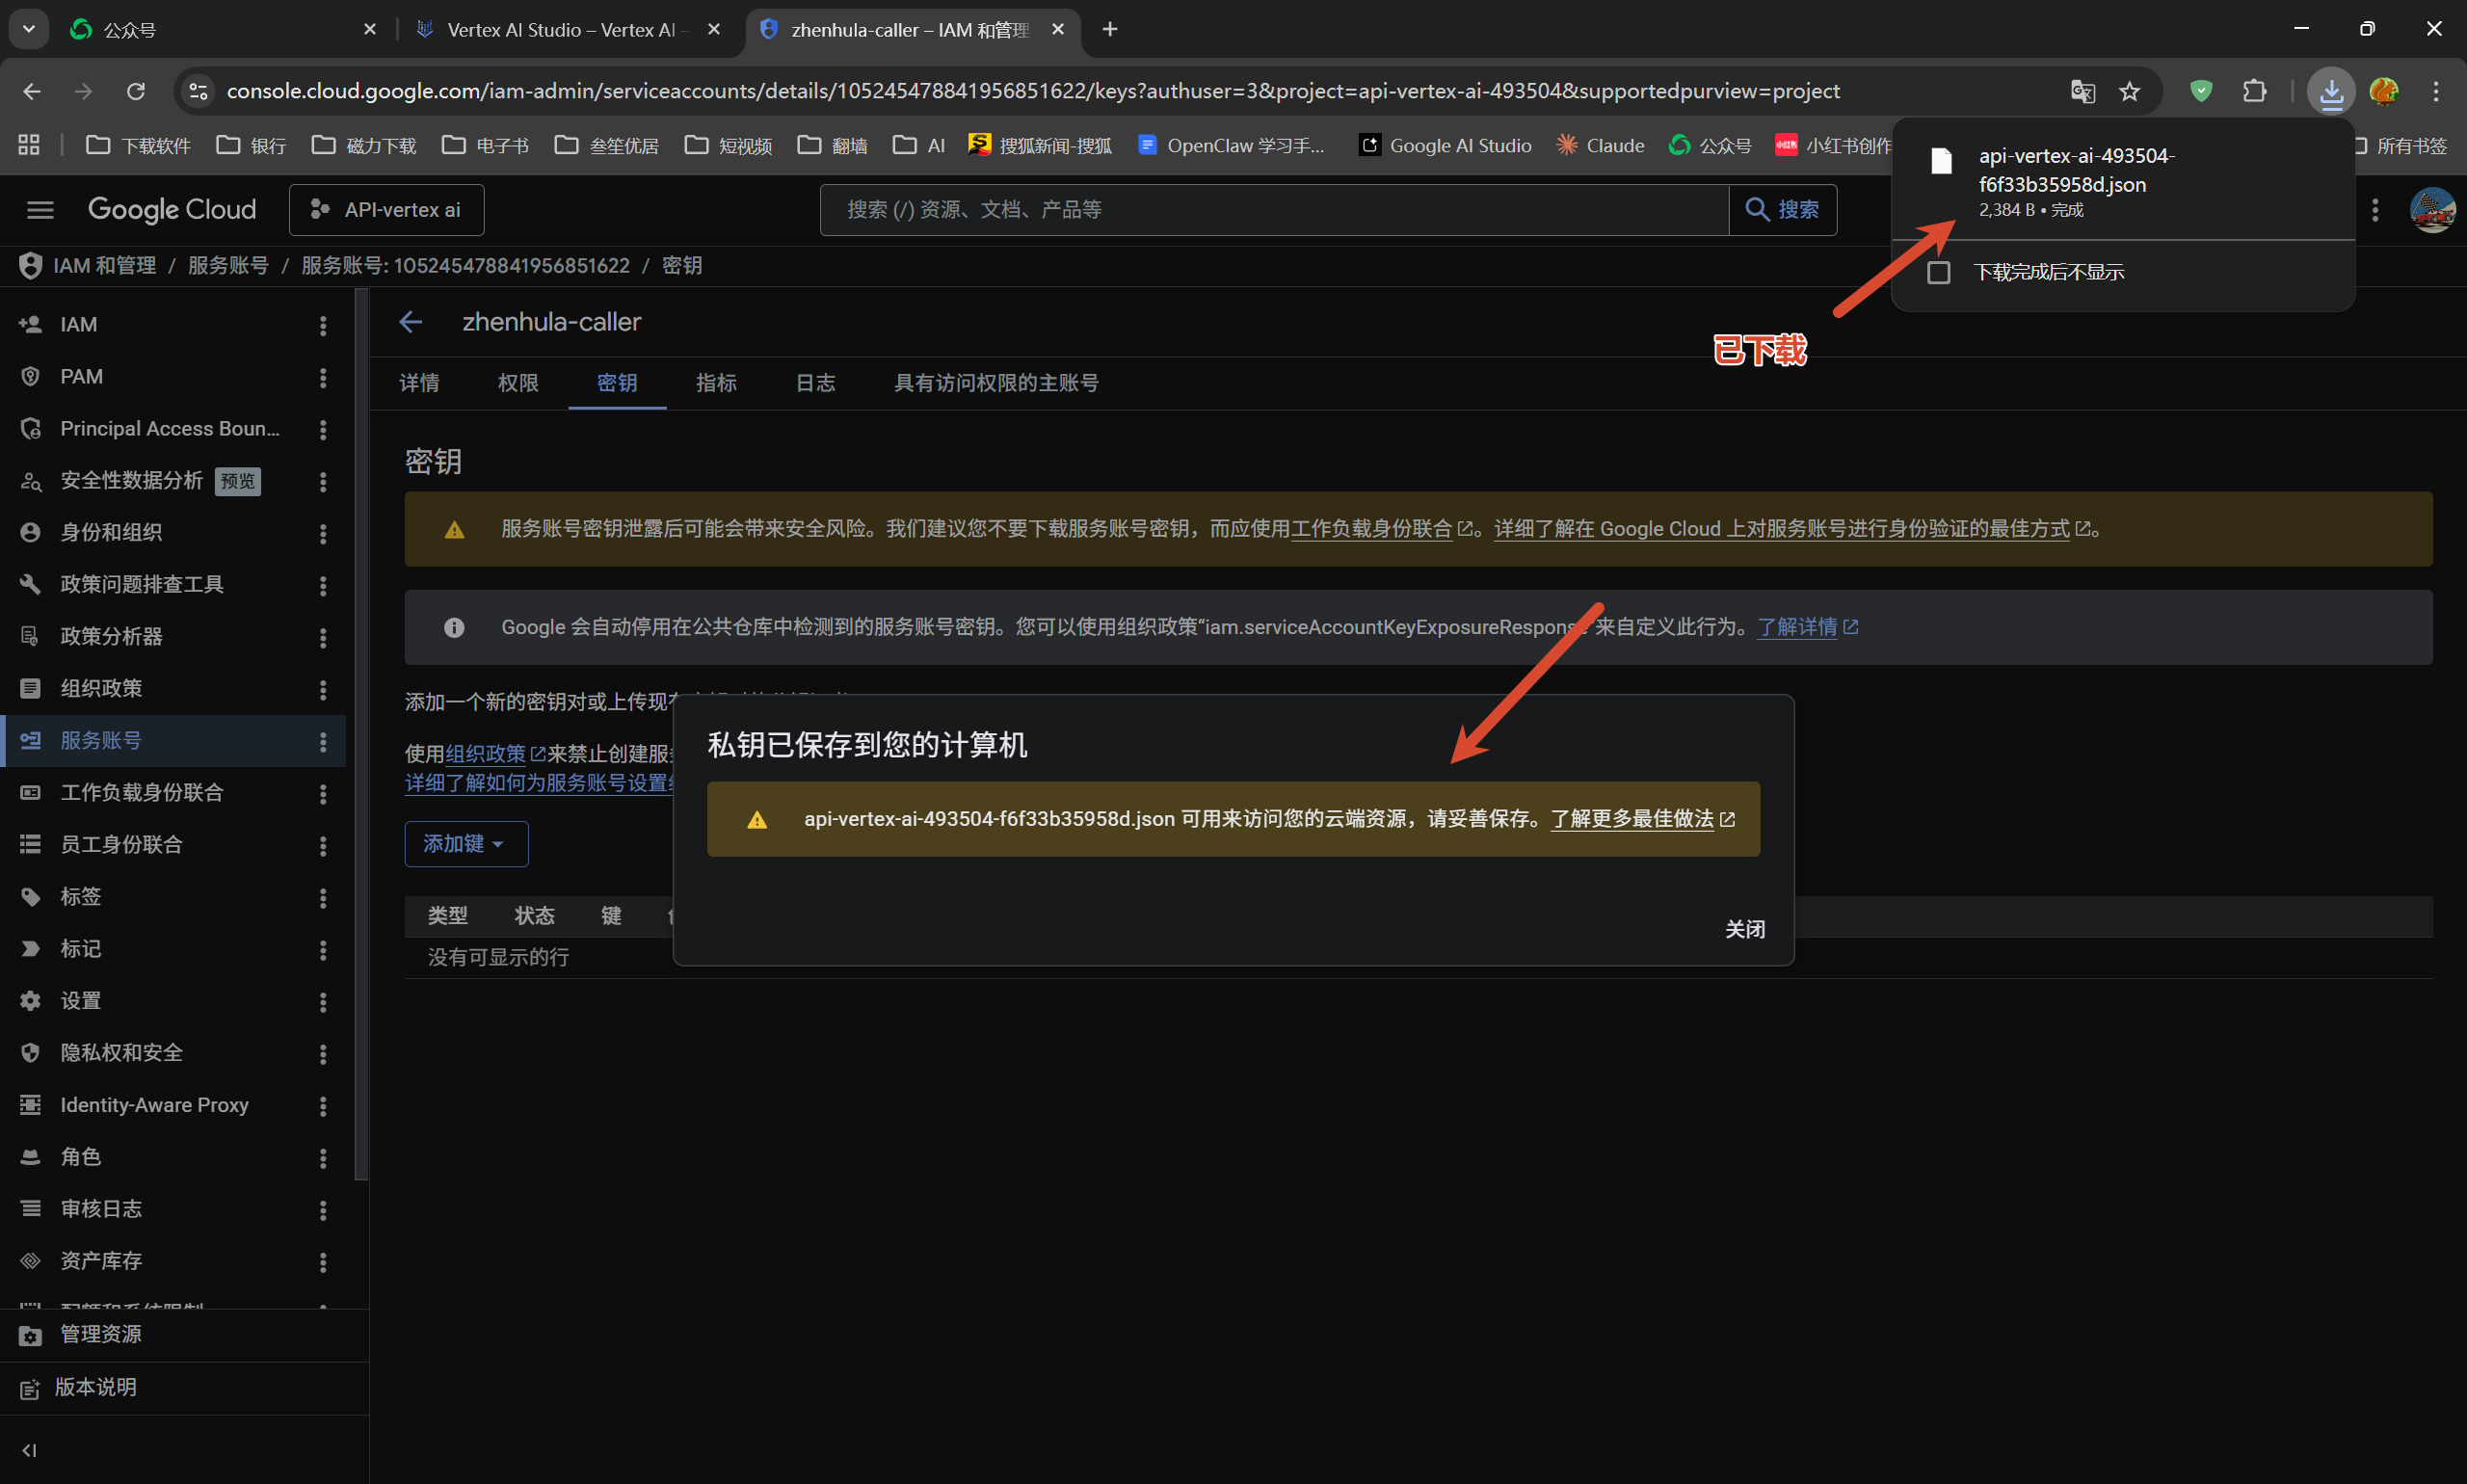Open more options for 标记 row
This screenshot has width=2467, height=1484.
click(322, 949)
